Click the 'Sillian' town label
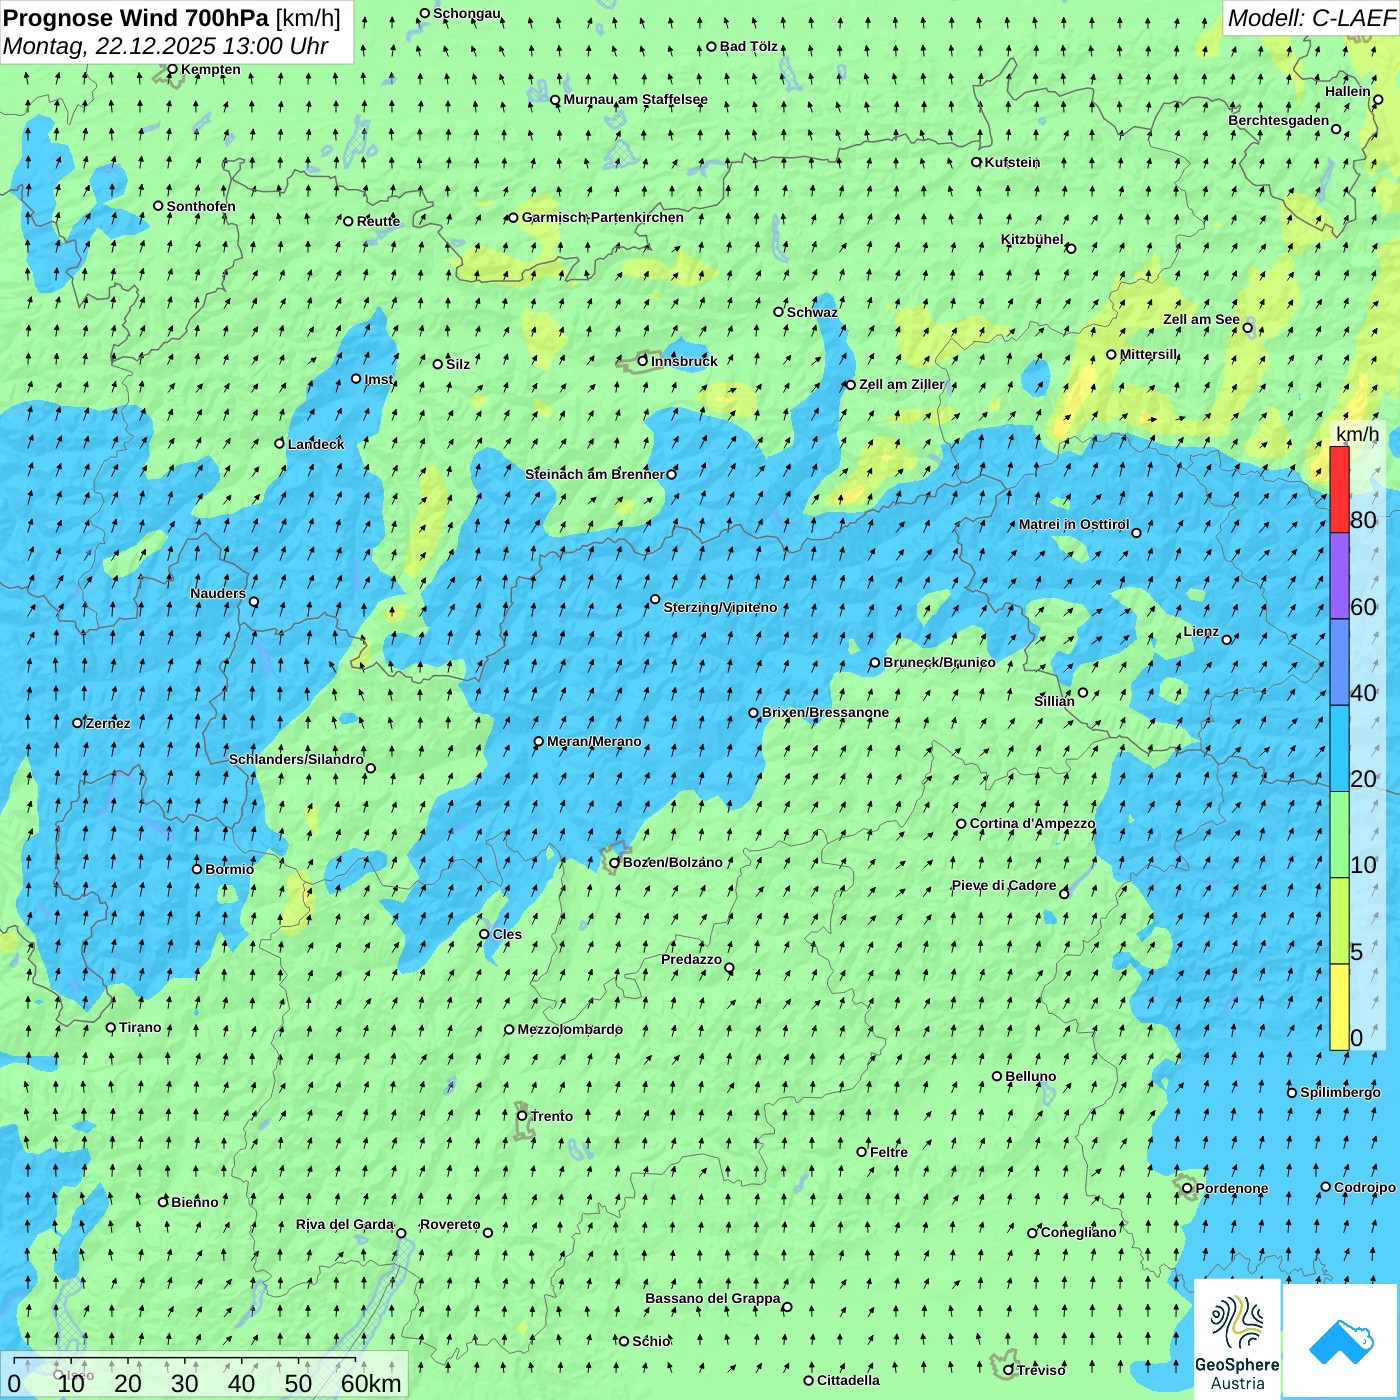 coord(1054,700)
